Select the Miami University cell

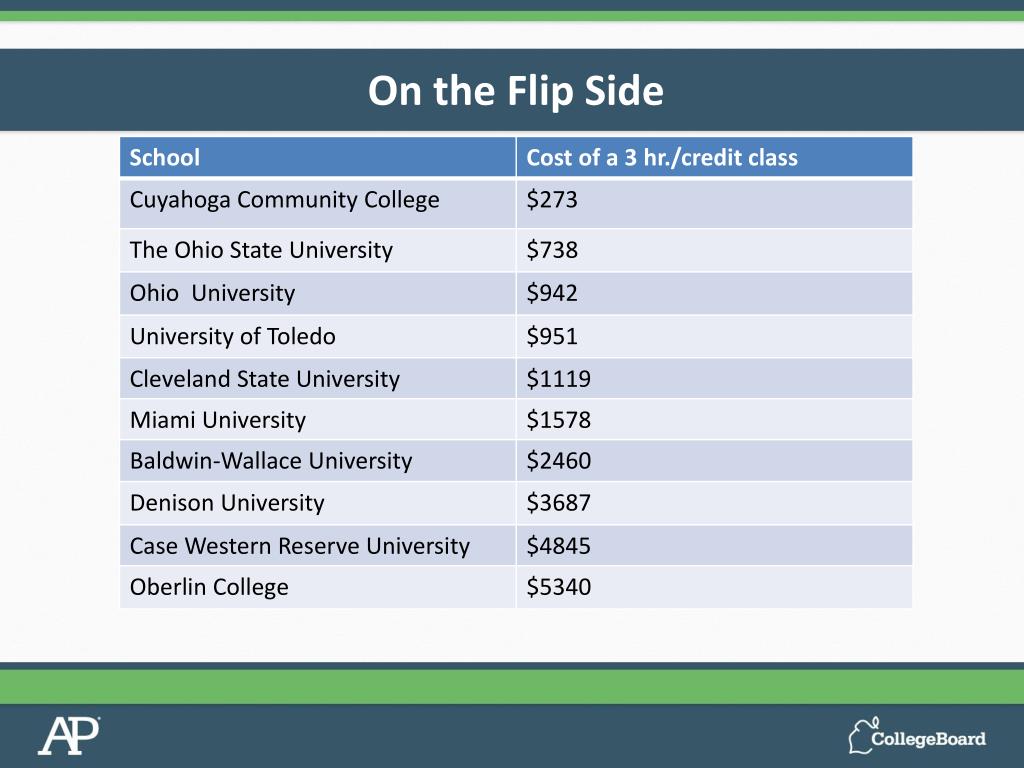[x=218, y=420]
